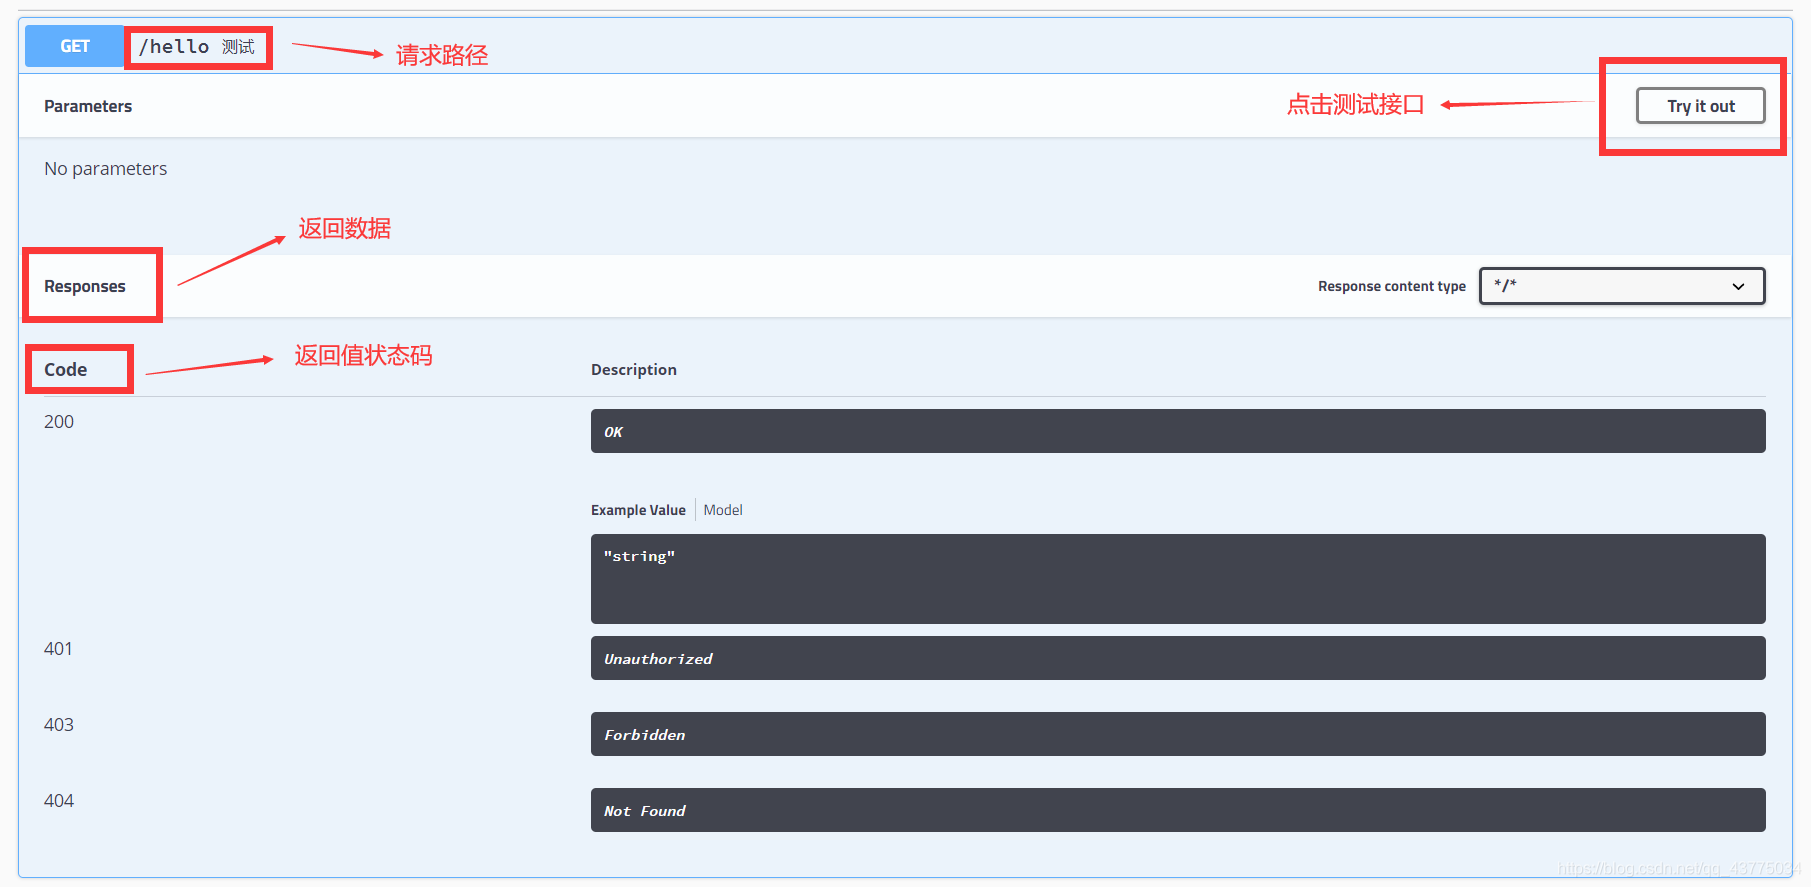The image size is (1811, 887).
Task: Click the dropdown chevron arrow for content type
Action: [x=1738, y=287]
